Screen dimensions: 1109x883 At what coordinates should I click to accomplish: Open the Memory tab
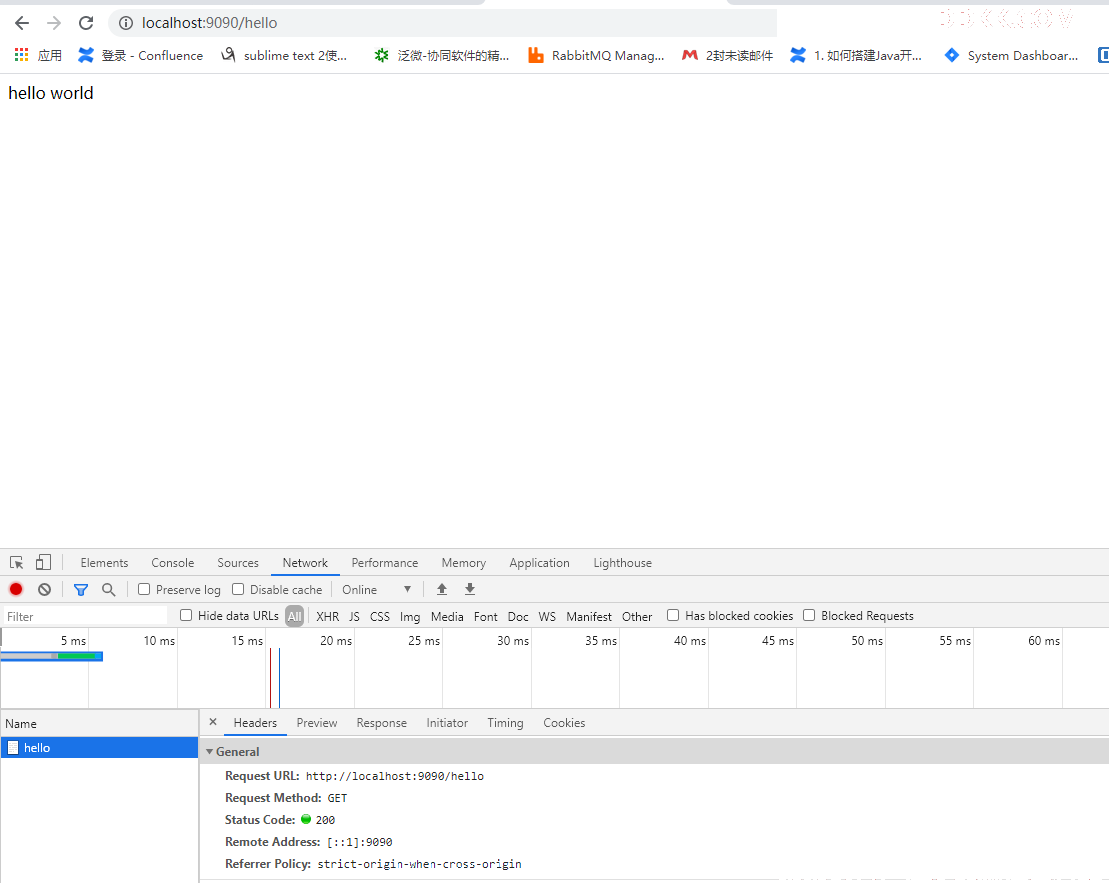pyautogui.click(x=463, y=562)
